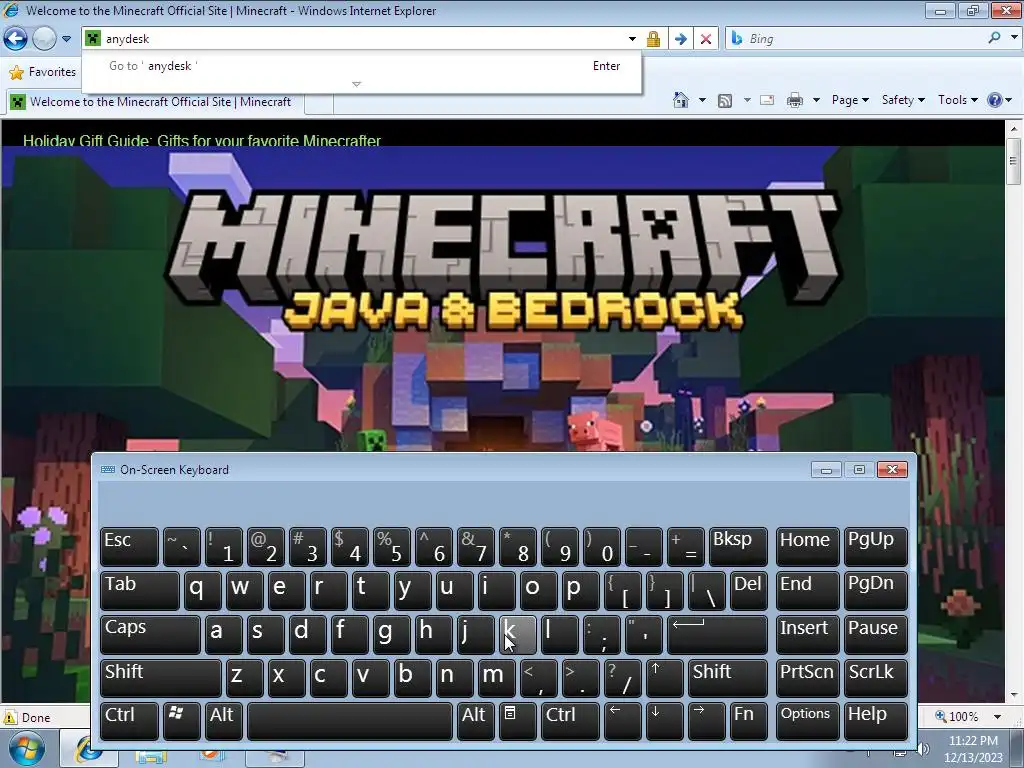Viewport: 1024px width, 768px height.
Task: Click the zoom level 100% button
Action: (x=957, y=717)
